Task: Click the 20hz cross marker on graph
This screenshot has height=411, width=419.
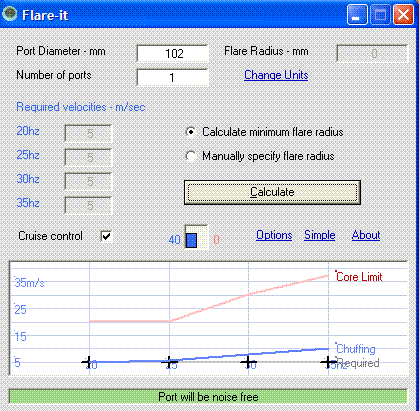Action: 89,361
